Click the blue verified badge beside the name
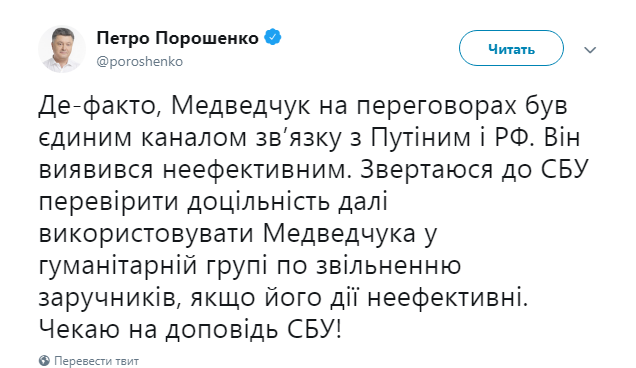The width and height of the screenshot is (636, 368). click(273, 37)
